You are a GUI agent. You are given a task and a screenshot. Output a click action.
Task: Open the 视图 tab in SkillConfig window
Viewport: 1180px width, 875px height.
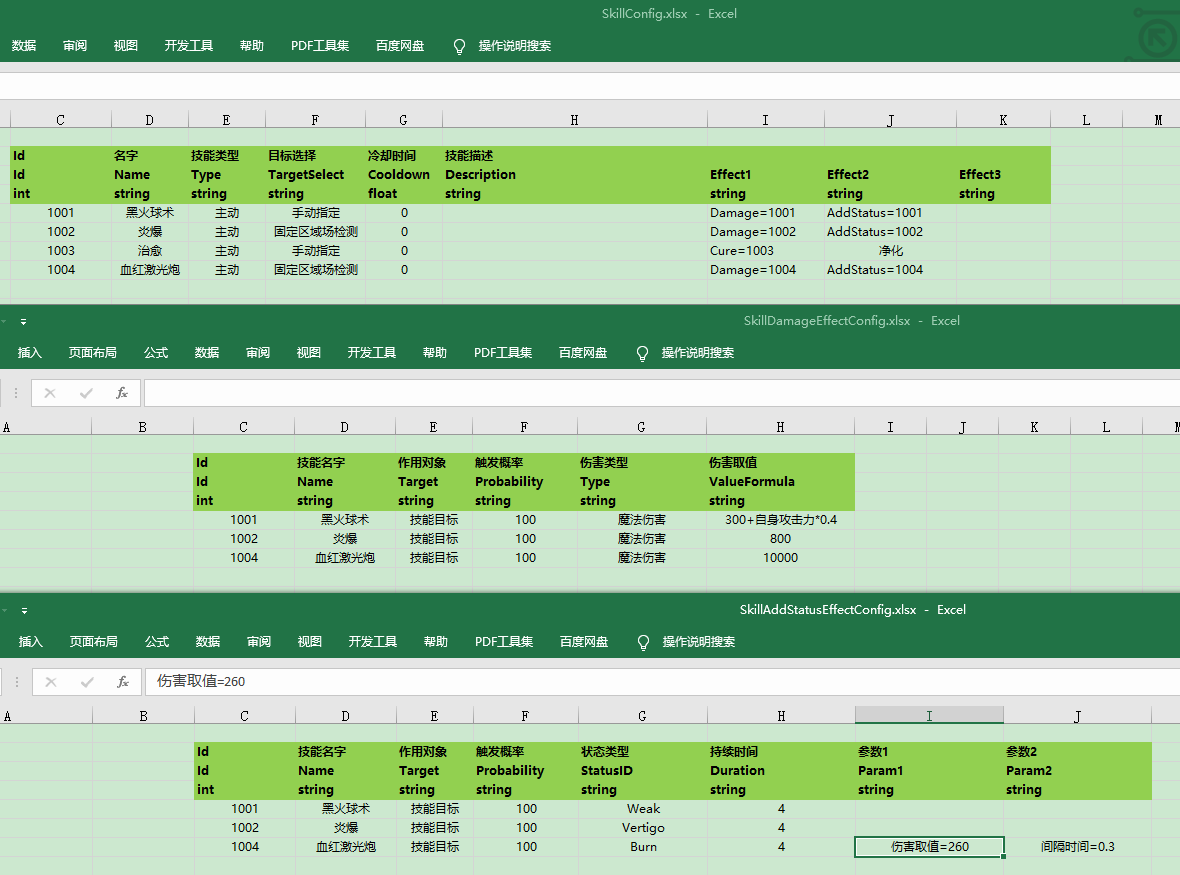tap(126, 46)
